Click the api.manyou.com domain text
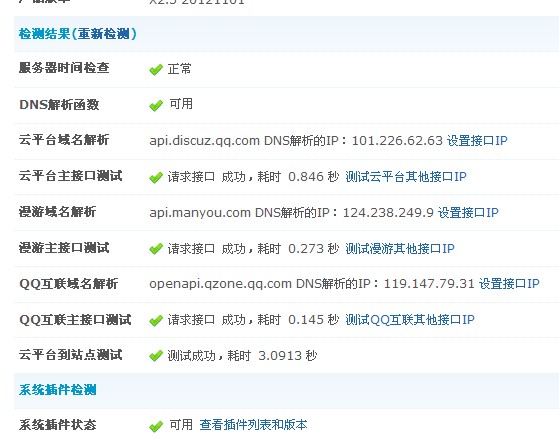The image size is (559, 439). tap(200, 213)
